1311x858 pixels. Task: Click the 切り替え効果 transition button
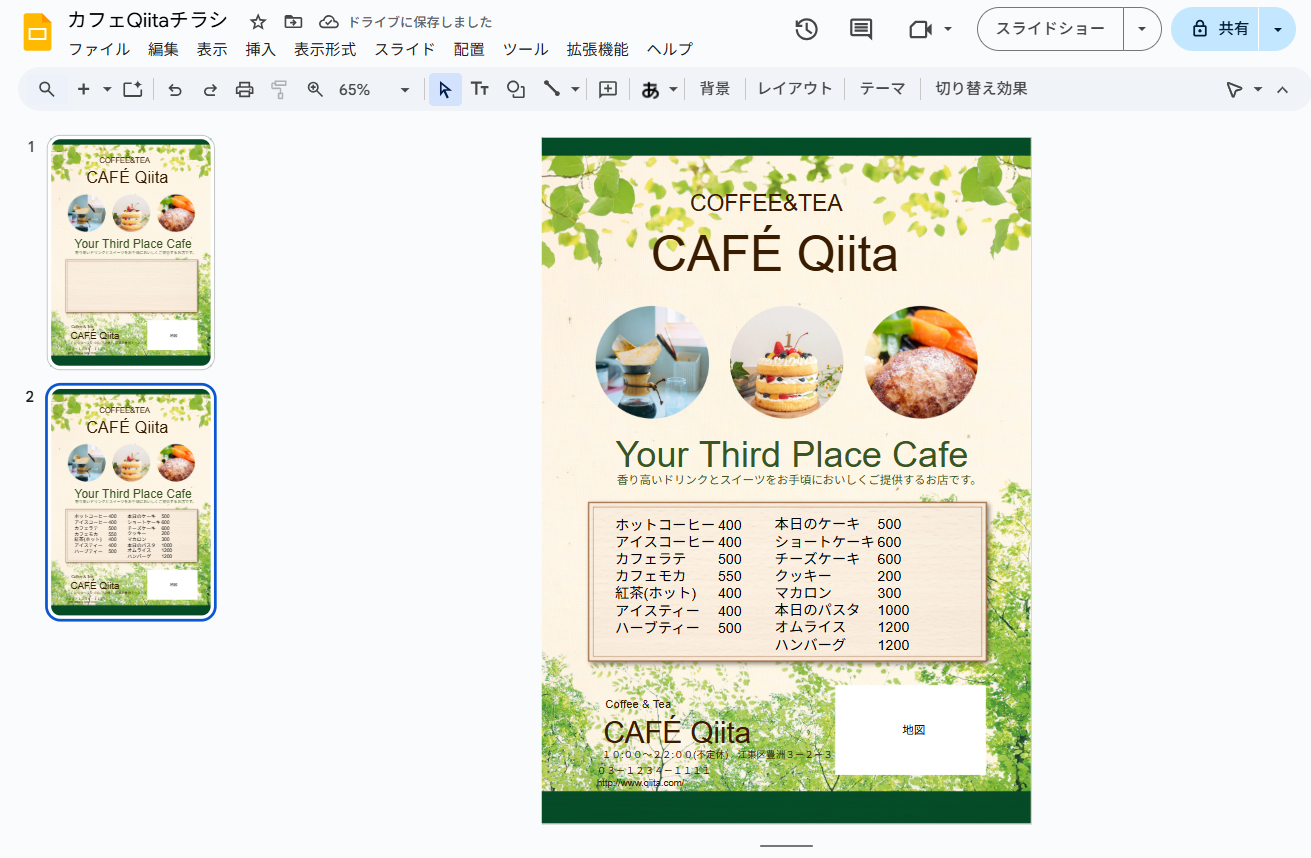click(x=981, y=89)
